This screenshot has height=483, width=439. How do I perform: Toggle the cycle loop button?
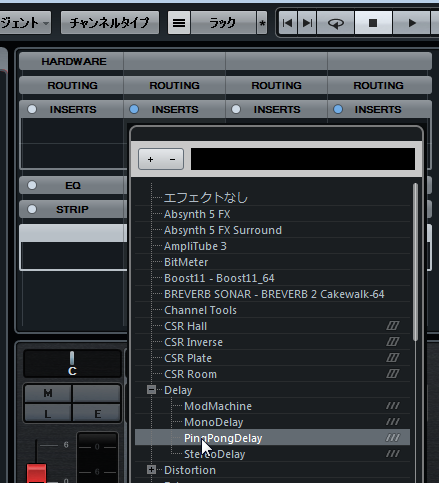(336, 23)
